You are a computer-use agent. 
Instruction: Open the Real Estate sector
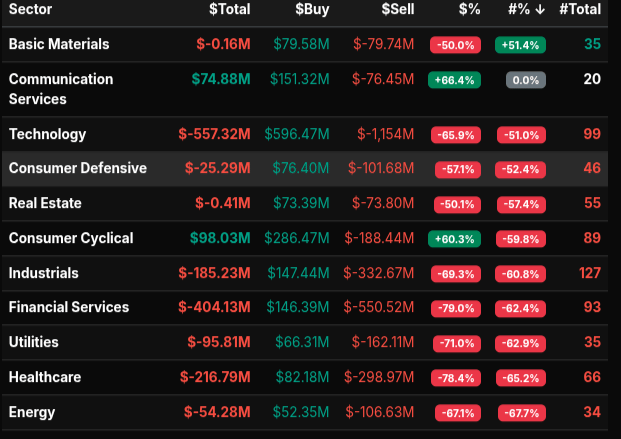[45, 203]
